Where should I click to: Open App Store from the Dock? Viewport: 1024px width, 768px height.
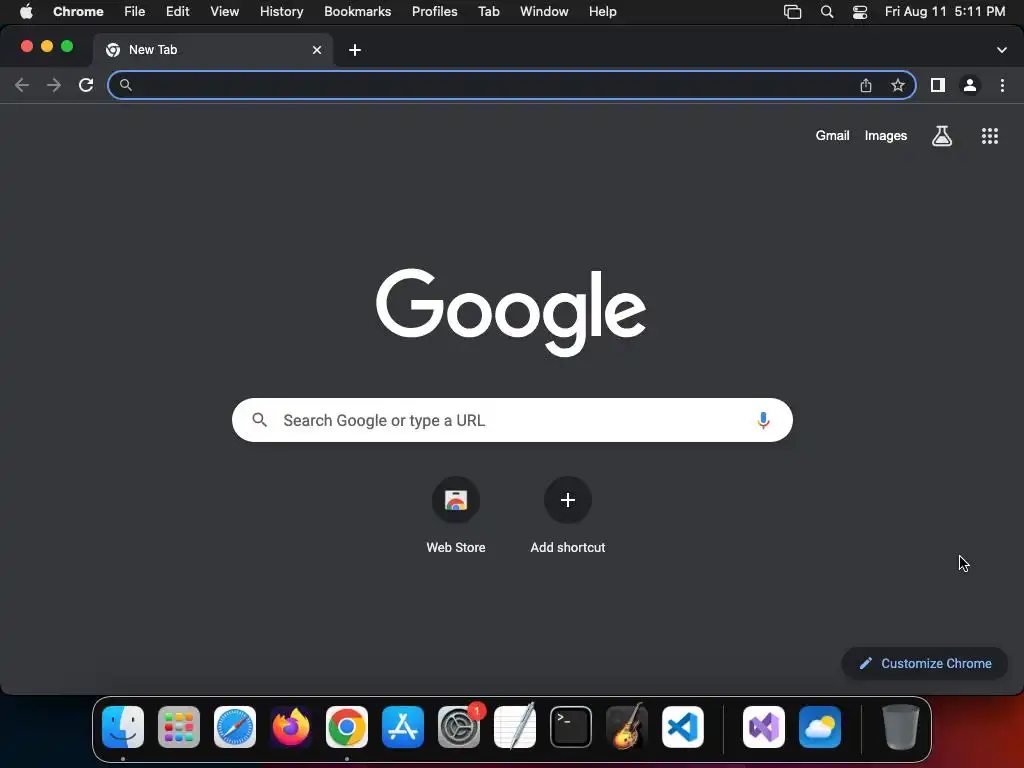403,727
